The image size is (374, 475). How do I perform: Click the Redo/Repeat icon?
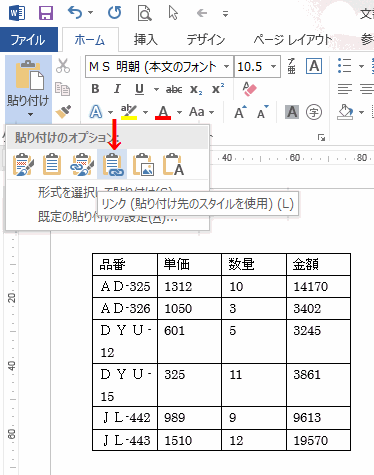(114, 13)
